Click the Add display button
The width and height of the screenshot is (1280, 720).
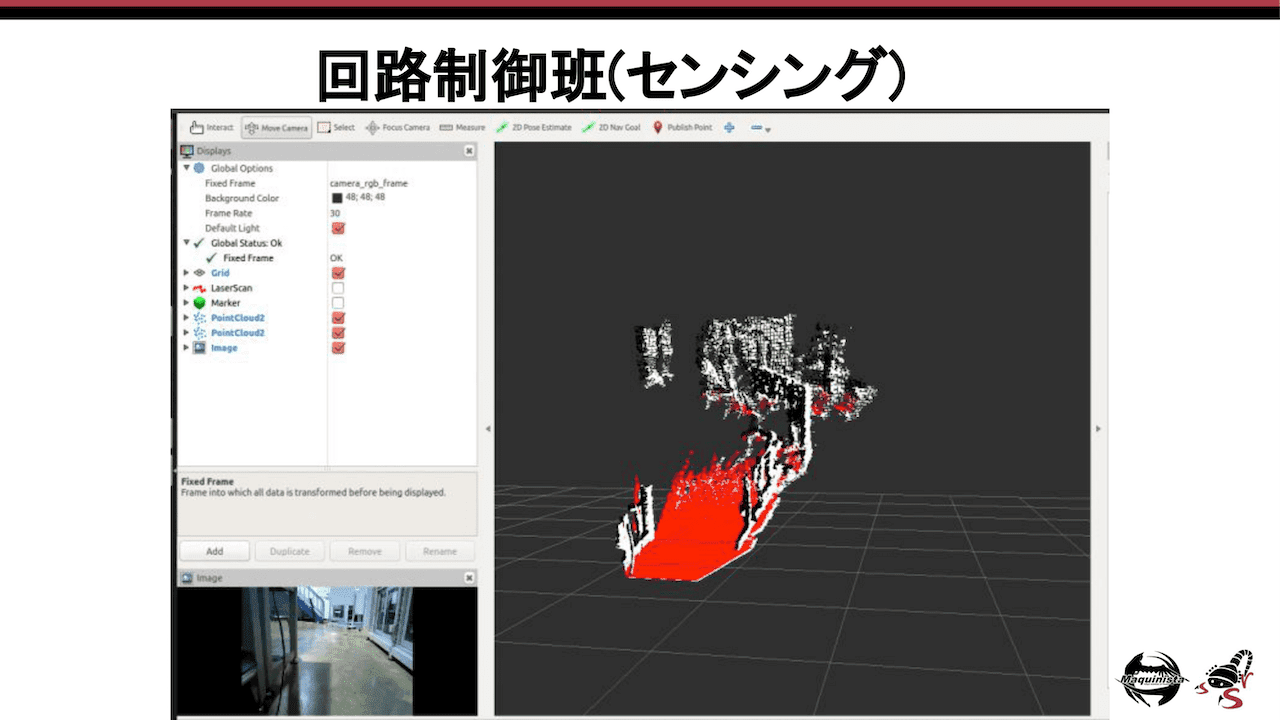214,551
